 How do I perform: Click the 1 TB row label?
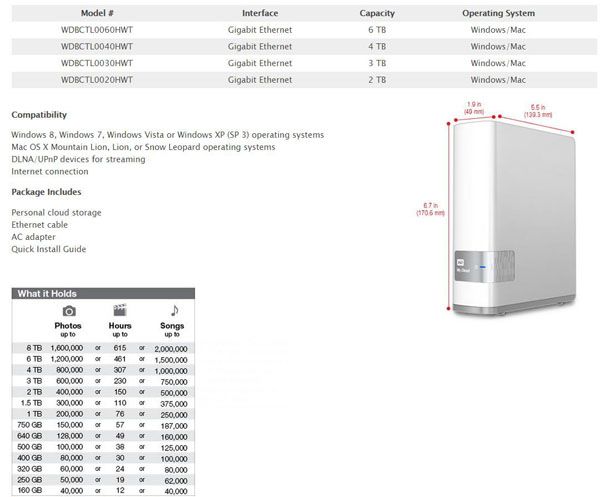click(x=34, y=414)
